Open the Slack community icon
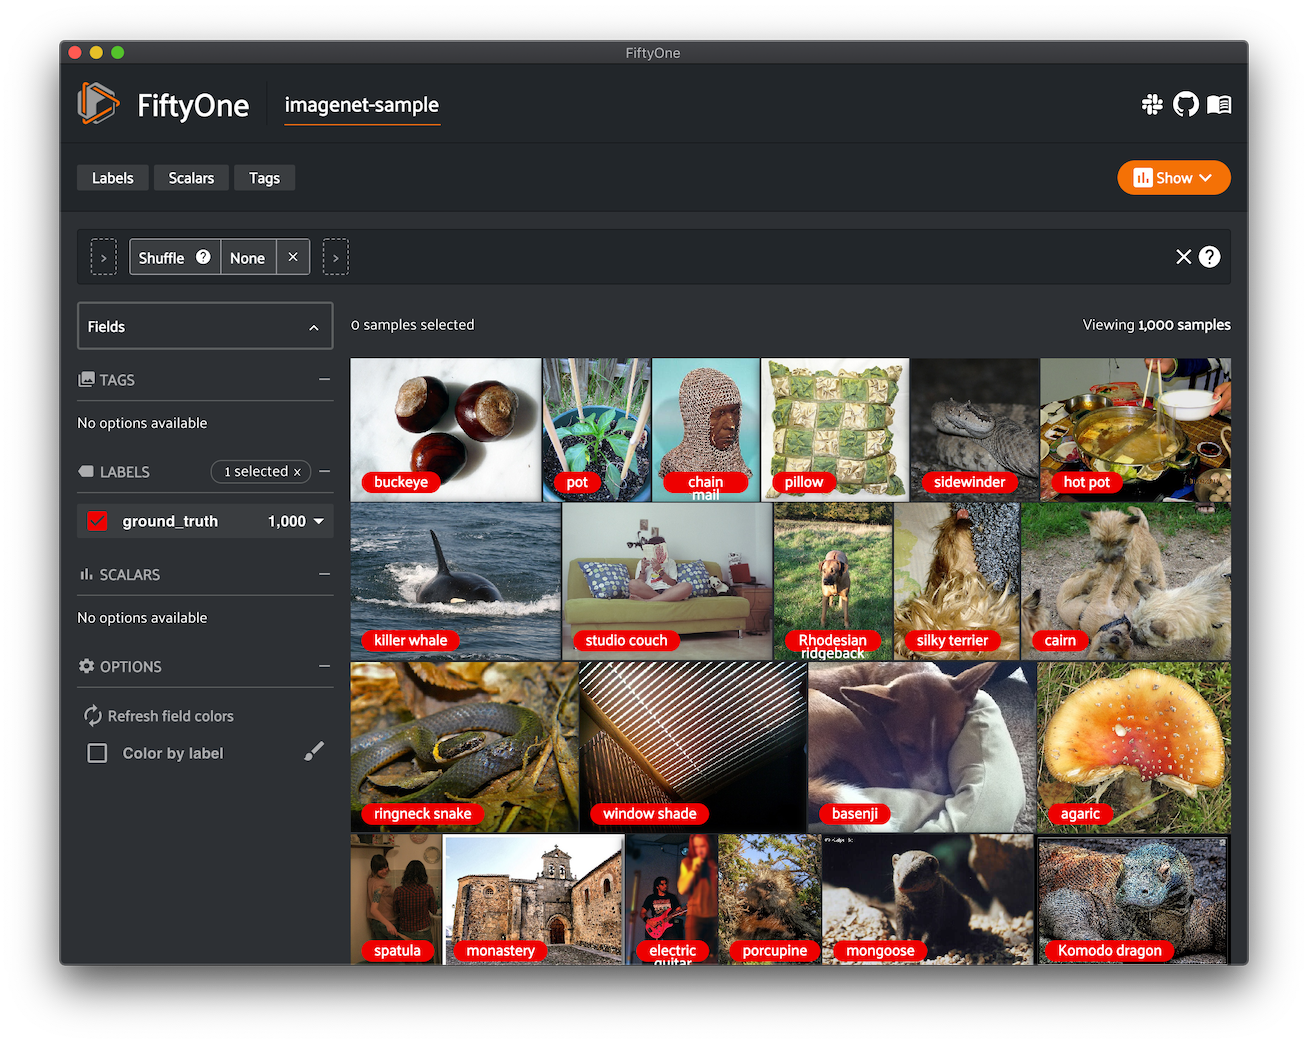The height and width of the screenshot is (1044, 1308). pos(1152,104)
